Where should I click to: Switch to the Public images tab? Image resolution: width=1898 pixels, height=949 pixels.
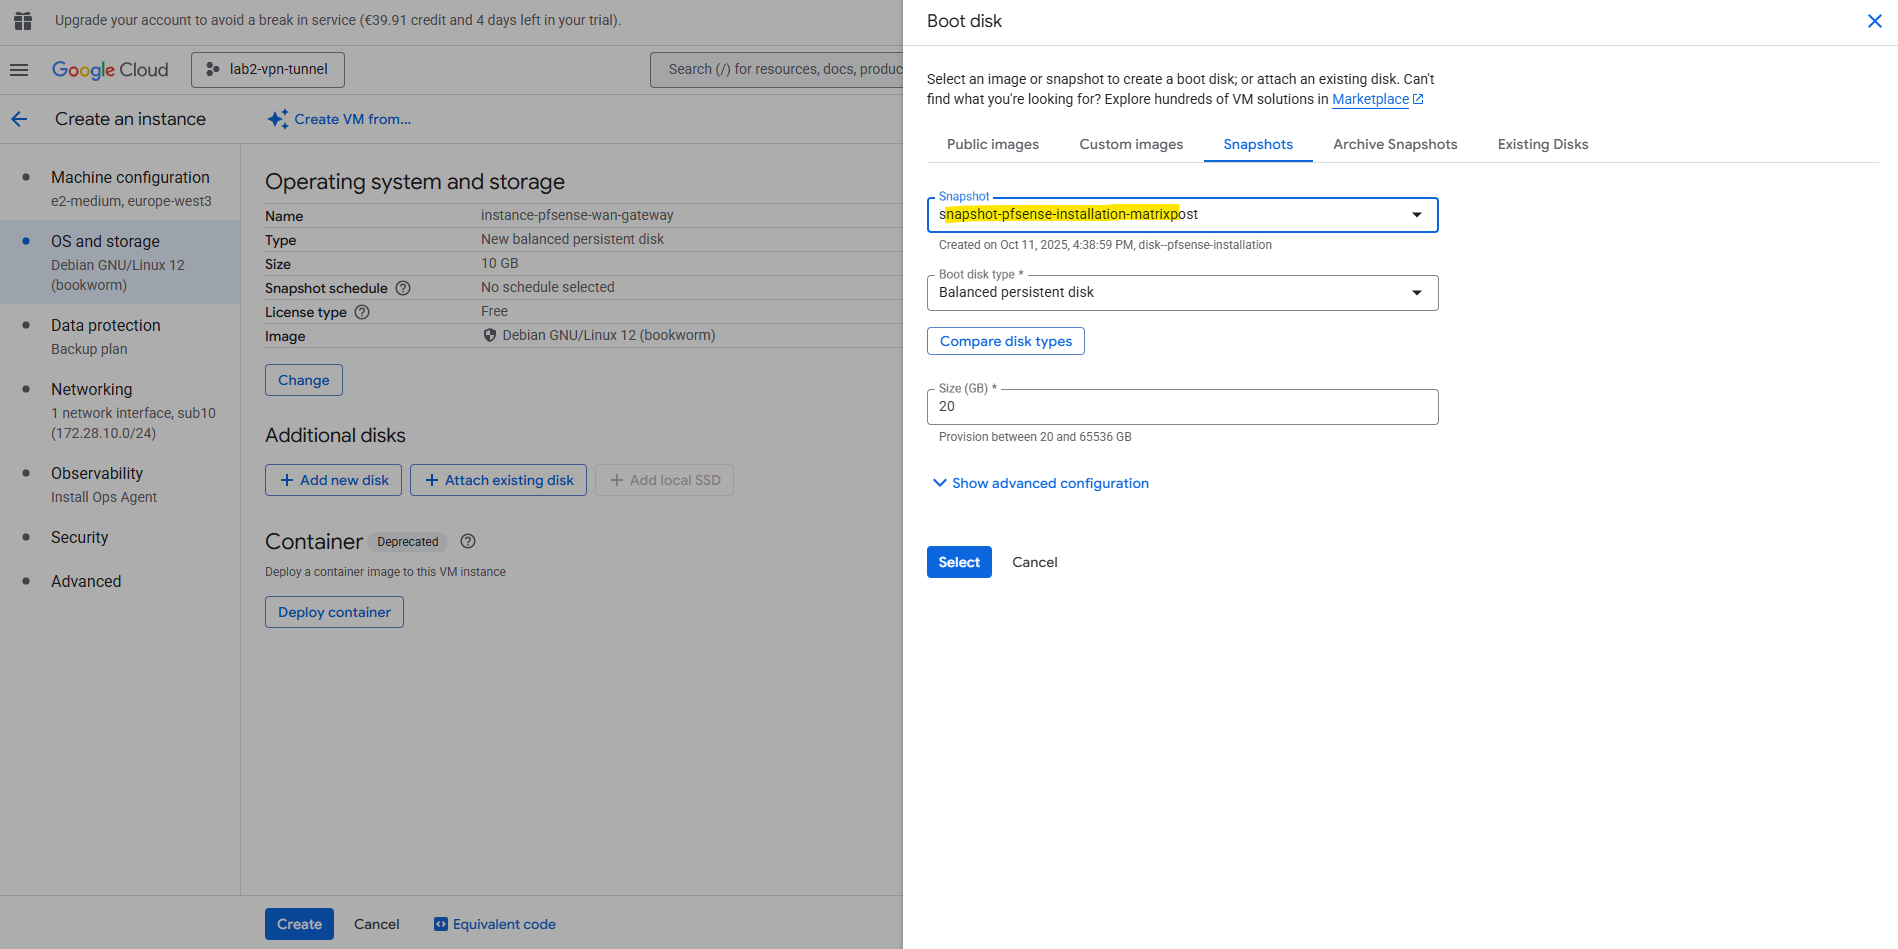[x=992, y=144]
